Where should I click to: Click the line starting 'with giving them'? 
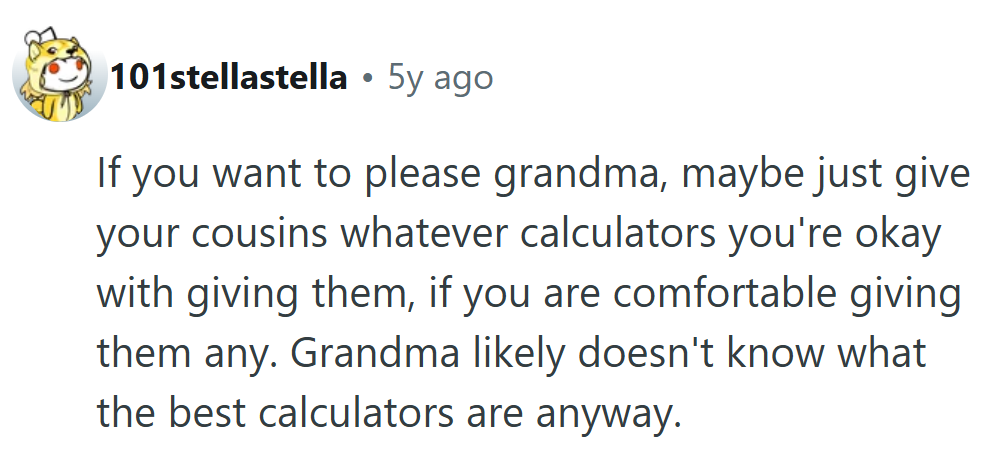pos(528,295)
